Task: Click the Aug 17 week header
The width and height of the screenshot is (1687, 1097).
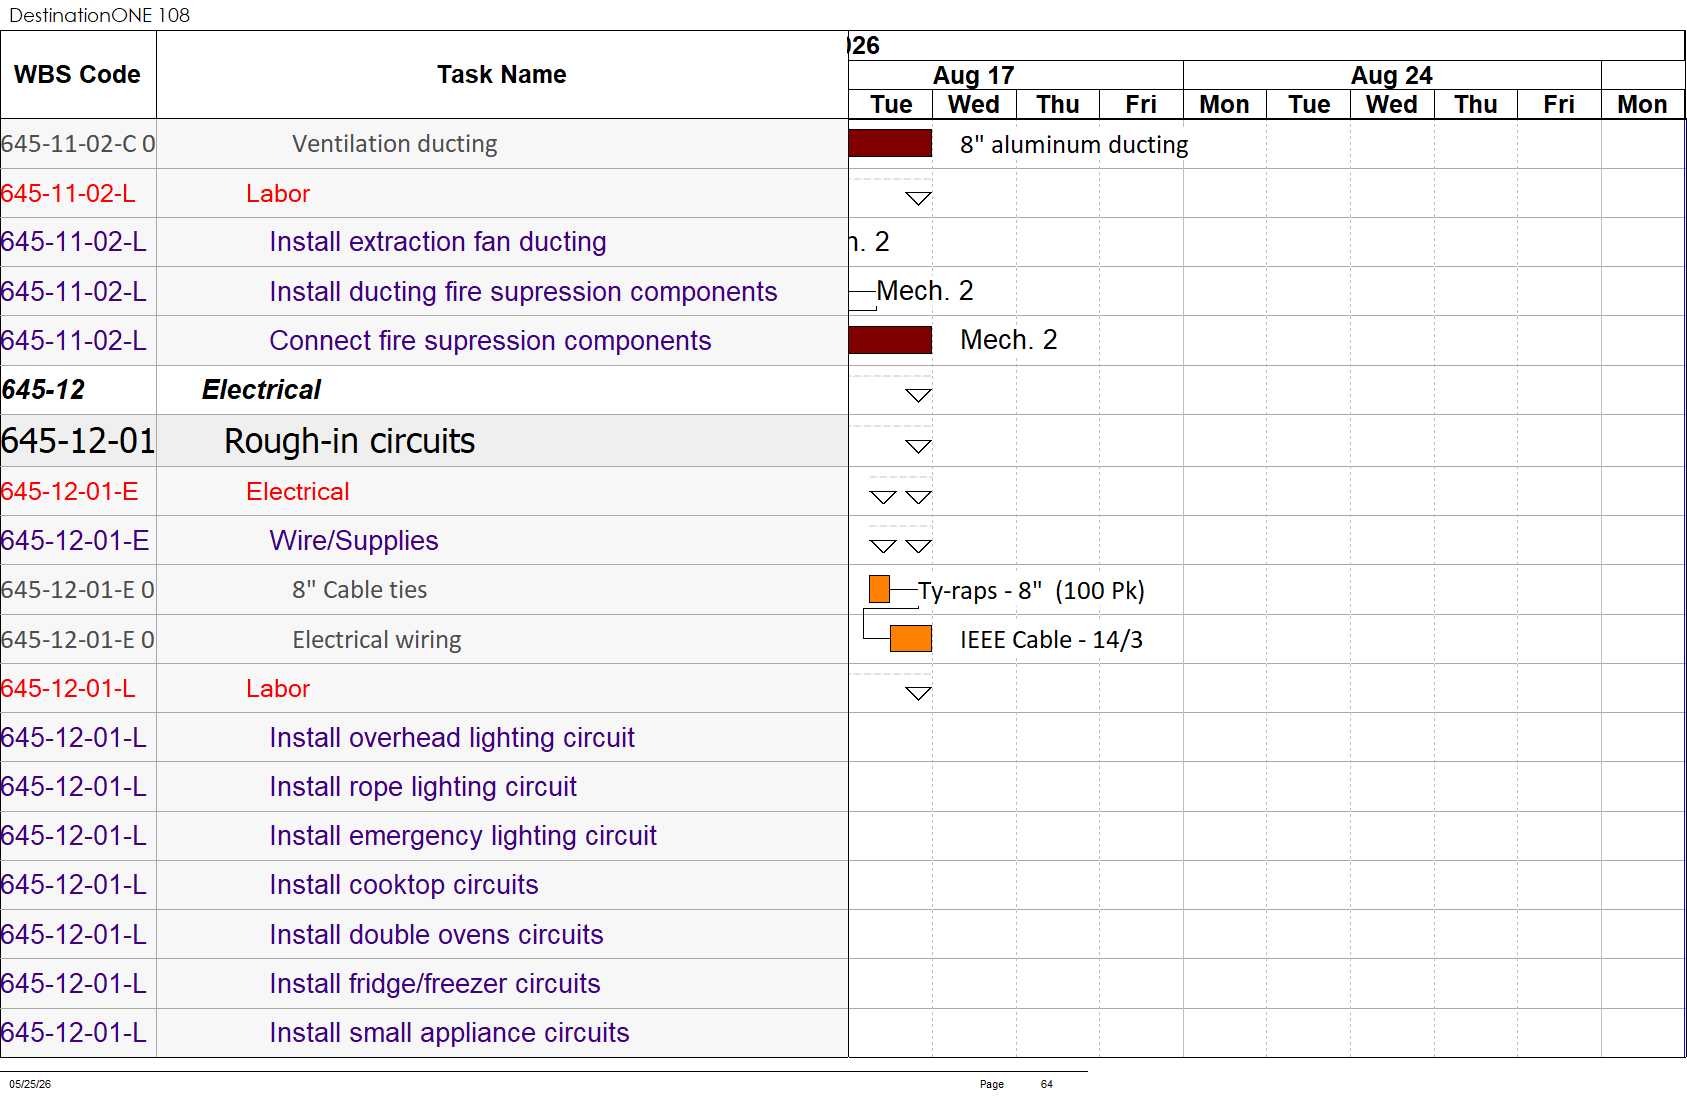Action: coord(973,75)
